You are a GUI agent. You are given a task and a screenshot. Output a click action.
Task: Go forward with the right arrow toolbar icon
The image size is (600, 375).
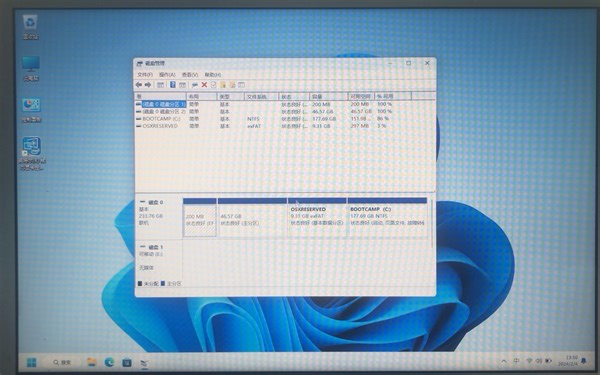(x=148, y=85)
